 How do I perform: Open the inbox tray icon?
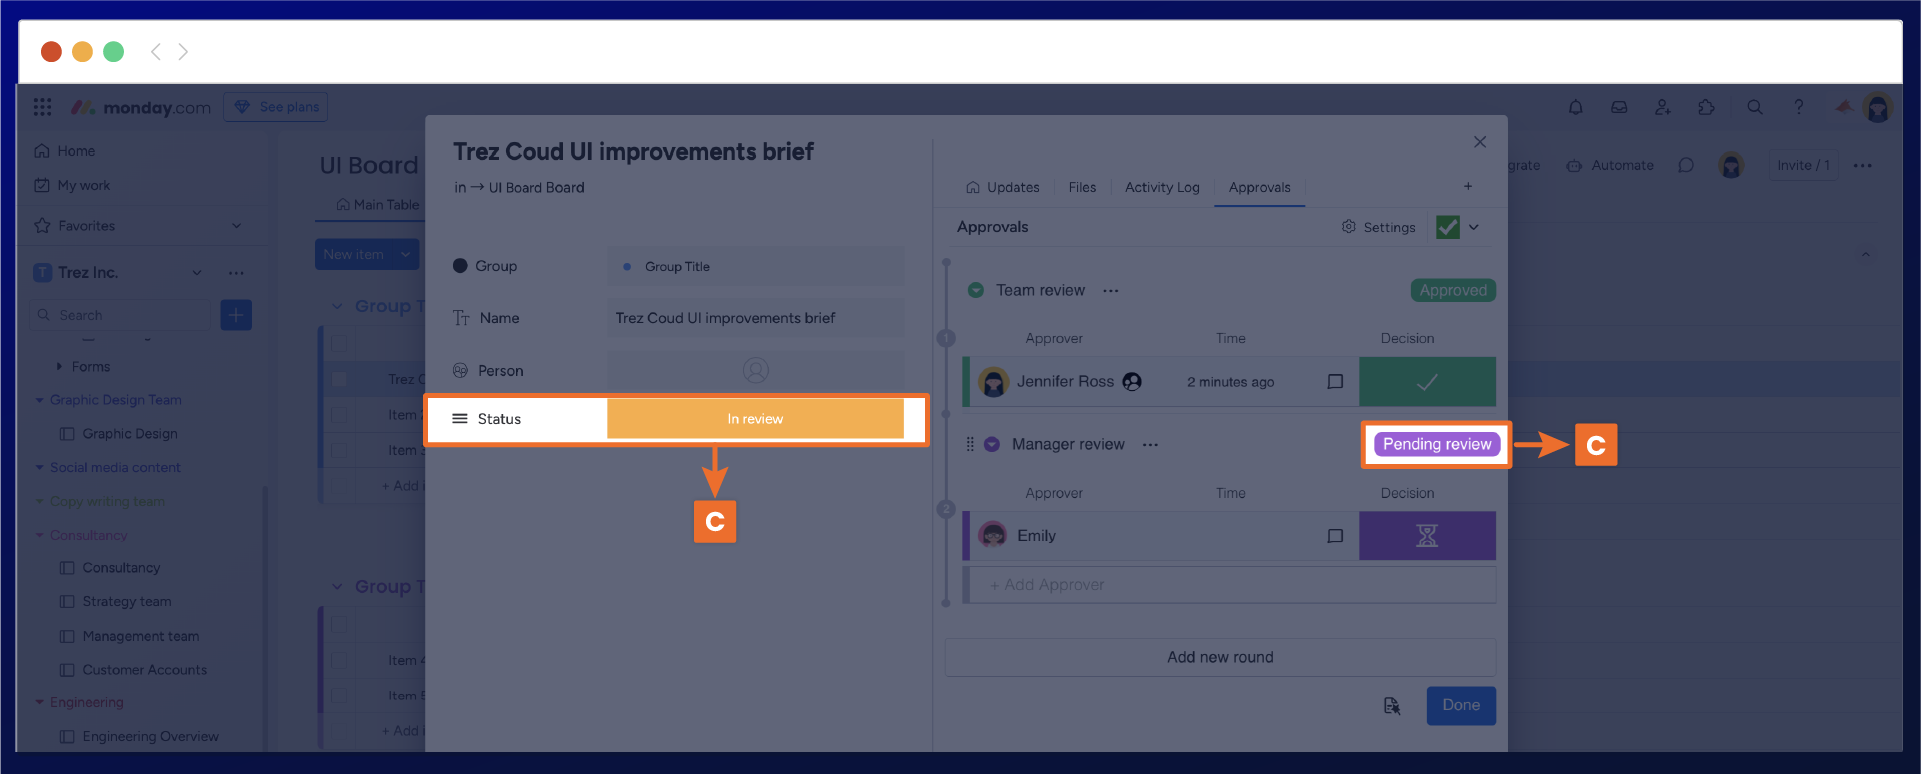coord(1619,107)
